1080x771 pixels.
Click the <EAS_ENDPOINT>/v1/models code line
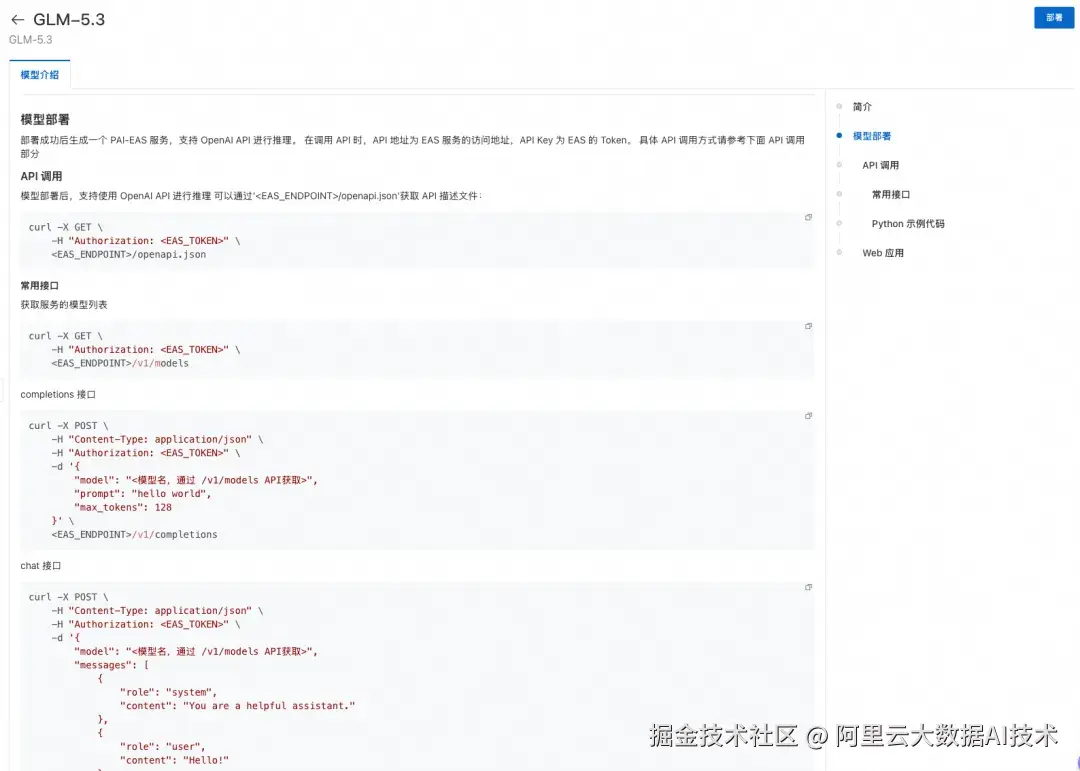tap(120, 363)
